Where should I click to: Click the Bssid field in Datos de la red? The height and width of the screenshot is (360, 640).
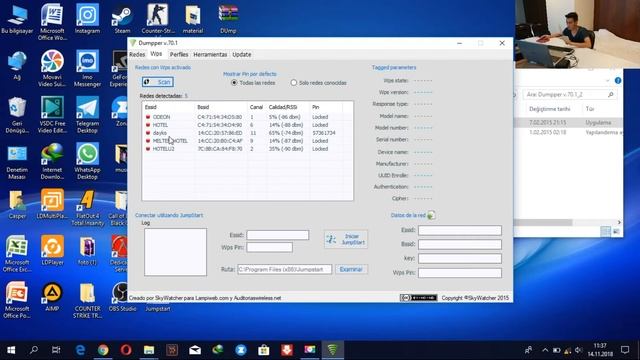point(460,244)
